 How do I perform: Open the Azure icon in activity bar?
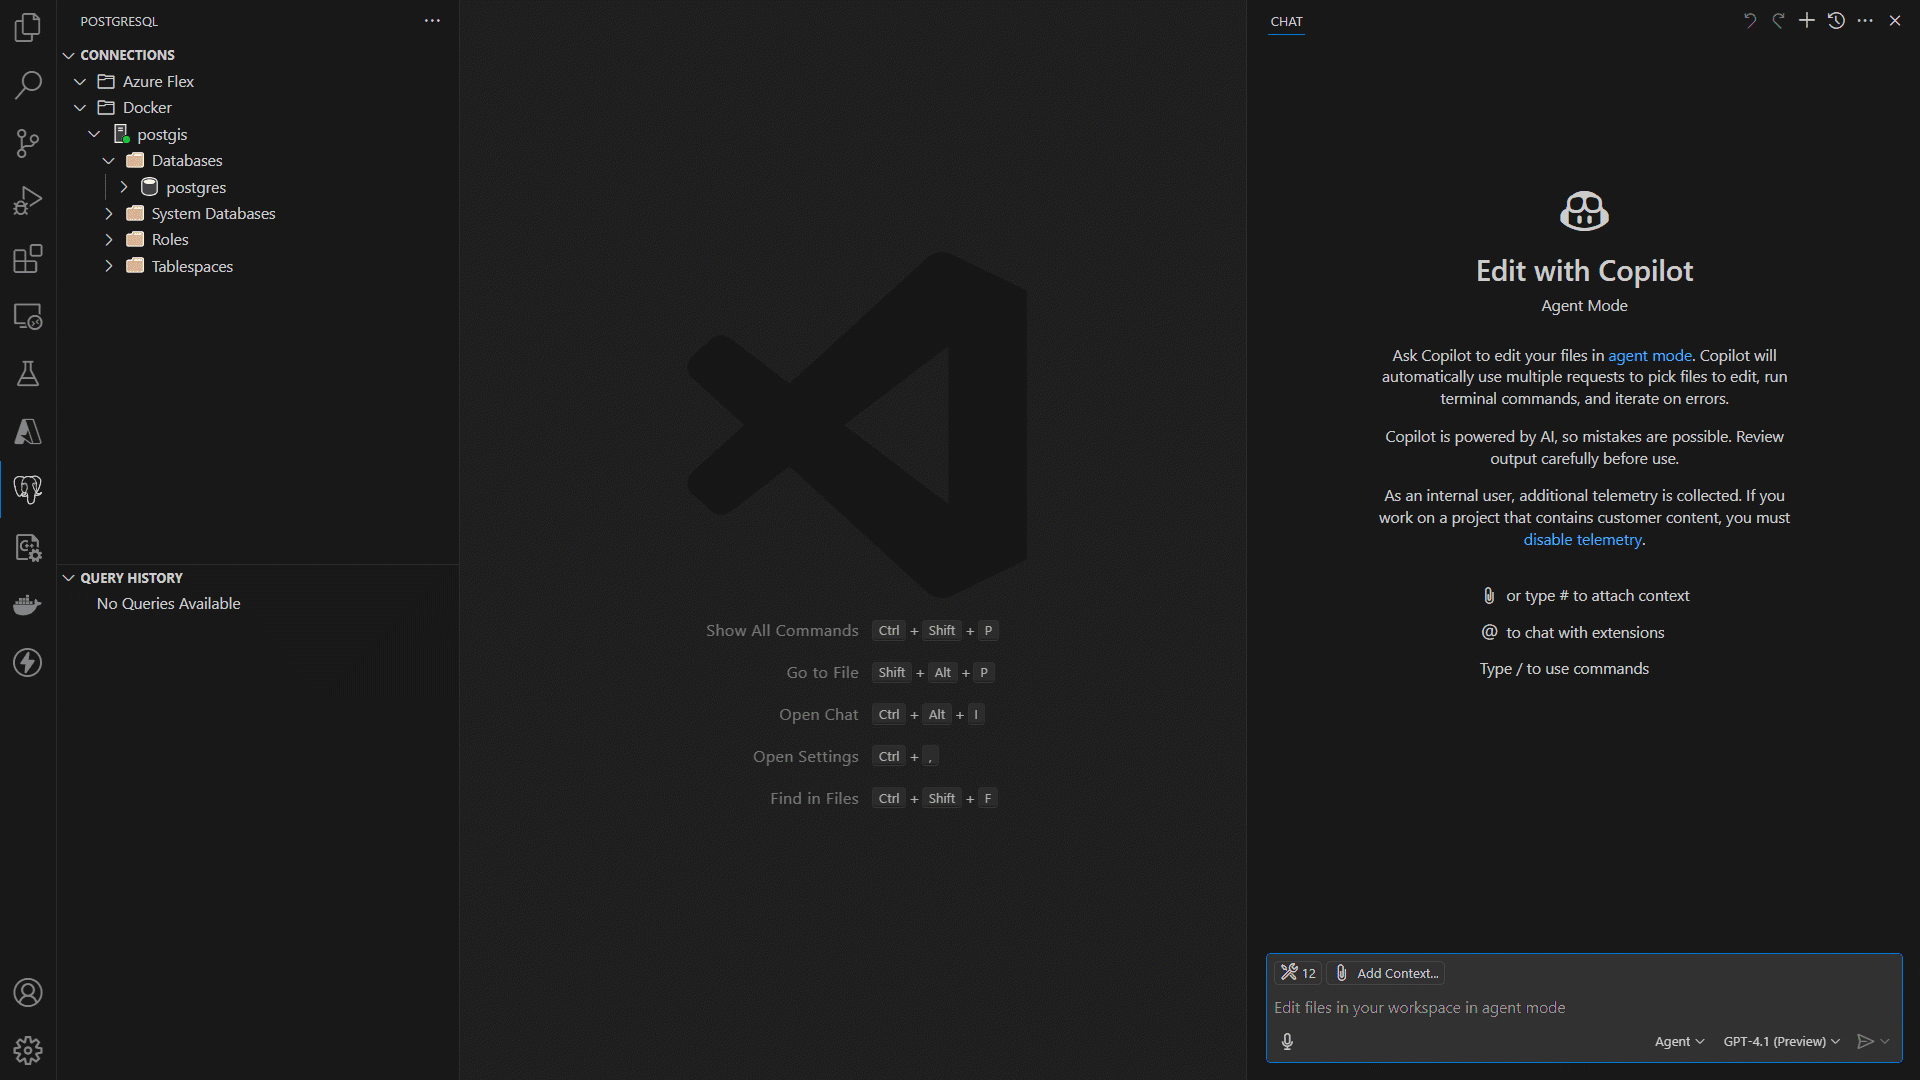pyautogui.click(x=28, y=432)
